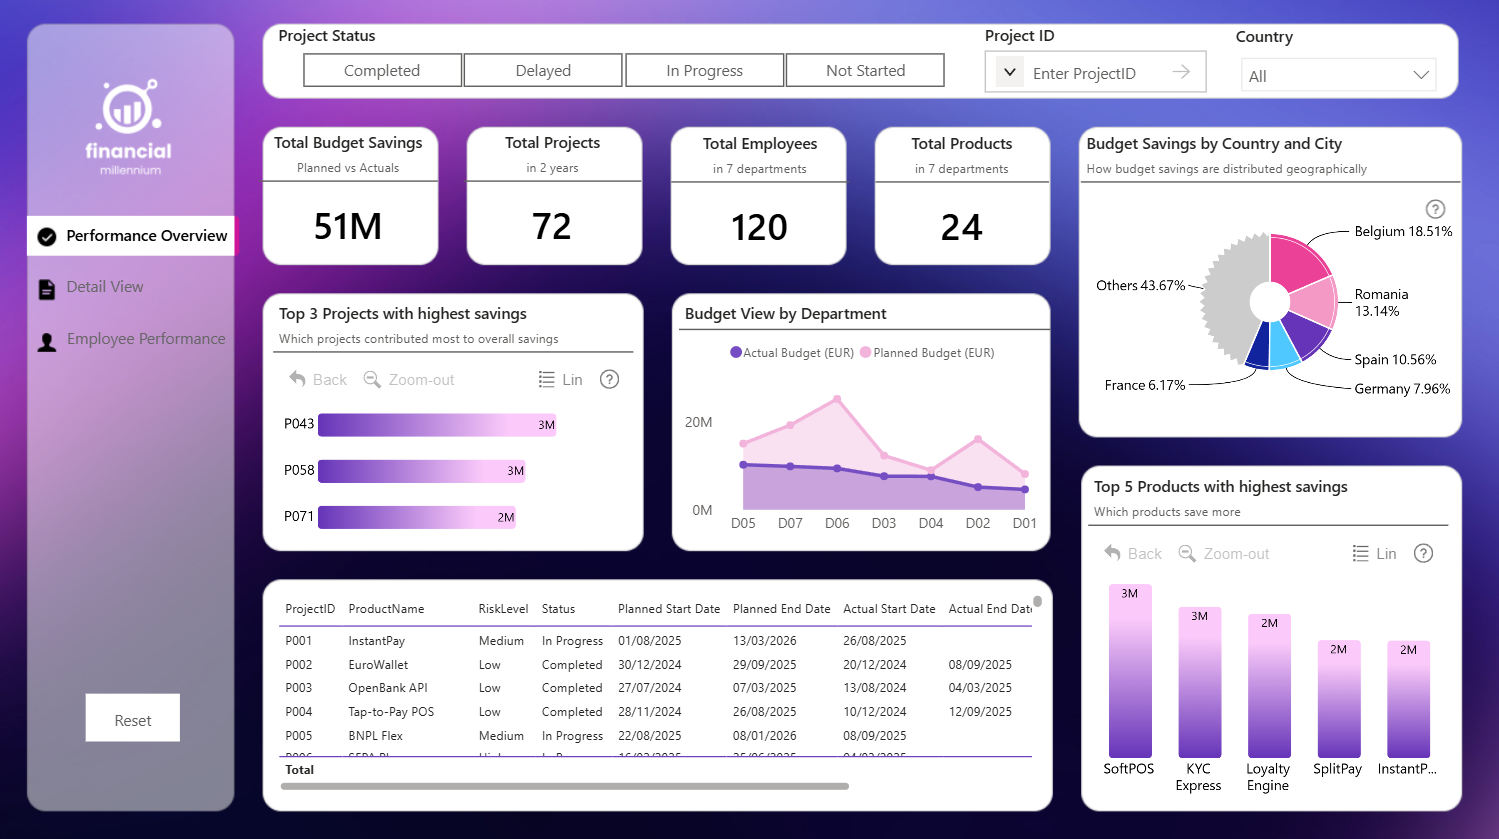Click the In Progress status button
1499x839 pixels.
[704, 70]
